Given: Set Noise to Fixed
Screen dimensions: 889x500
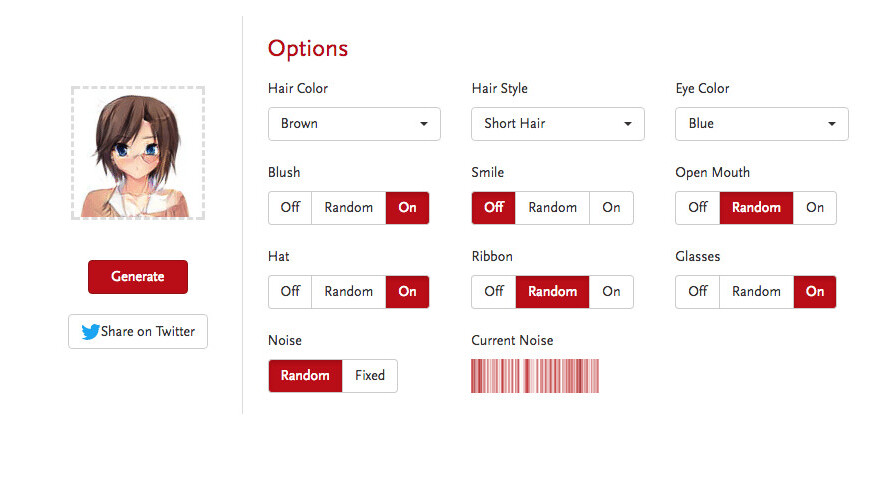Looking at the screenshot, I should coord(369,376).
